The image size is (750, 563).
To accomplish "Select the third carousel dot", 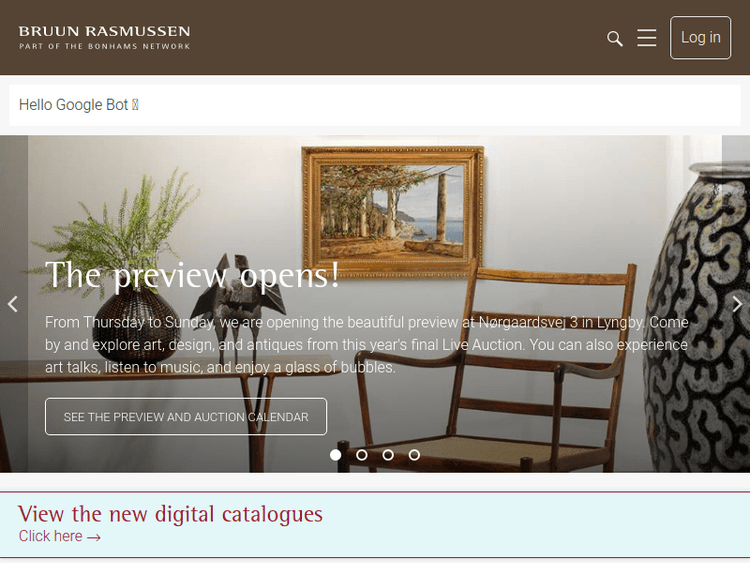I will (x=388, y=455).
